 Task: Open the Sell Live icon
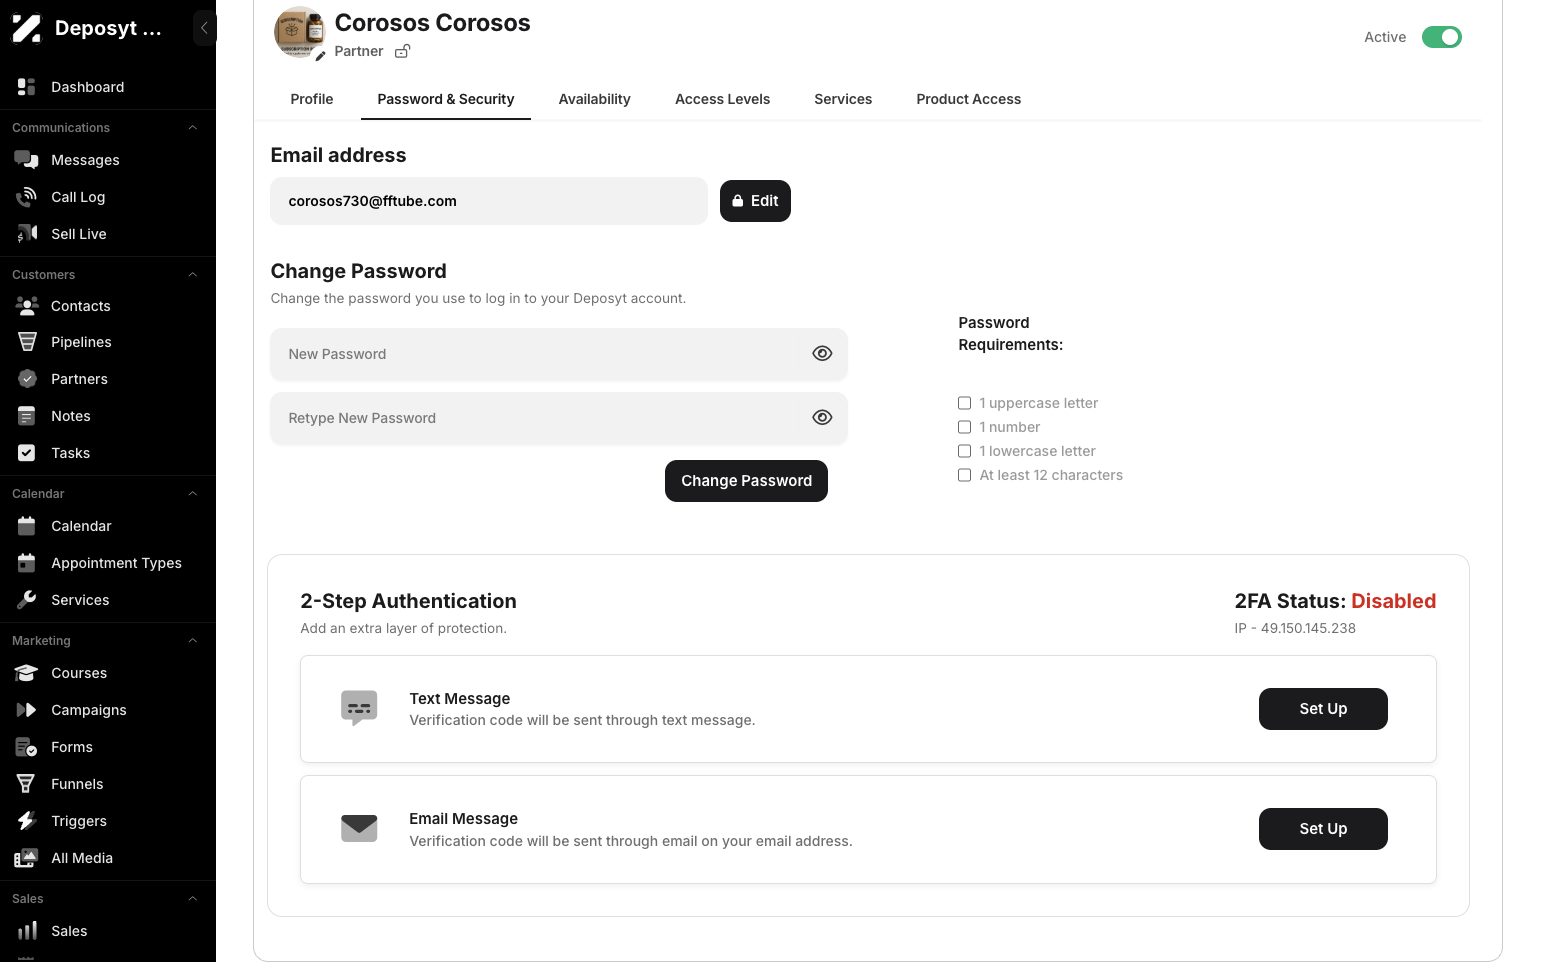[x=27, y=234]
